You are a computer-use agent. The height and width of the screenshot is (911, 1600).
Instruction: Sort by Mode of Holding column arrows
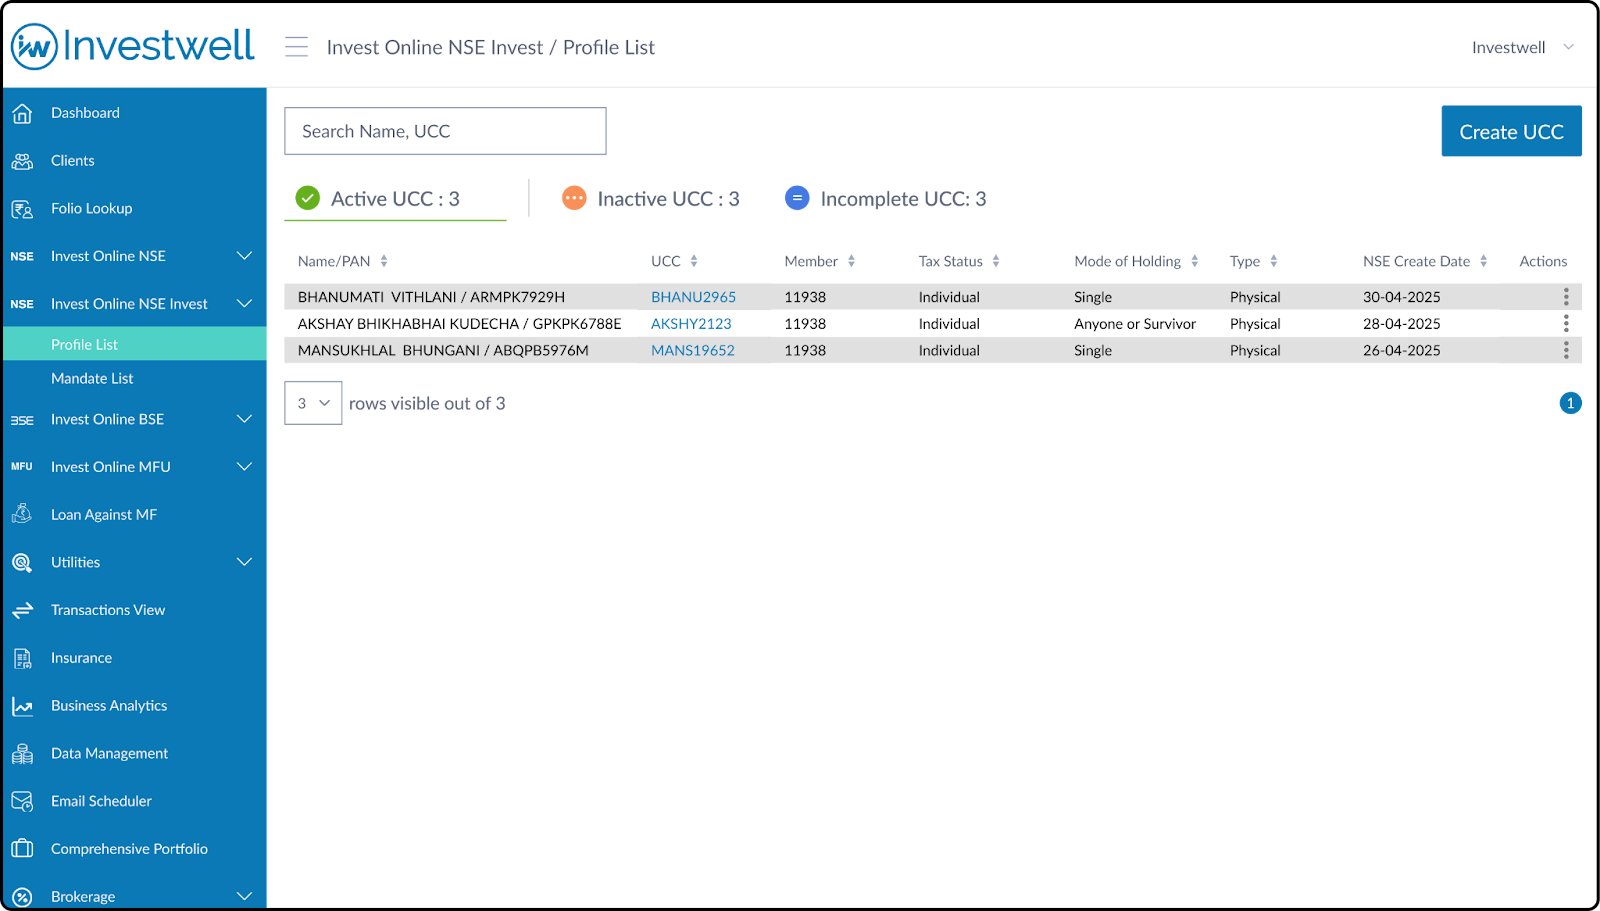tap(1194, 261)
